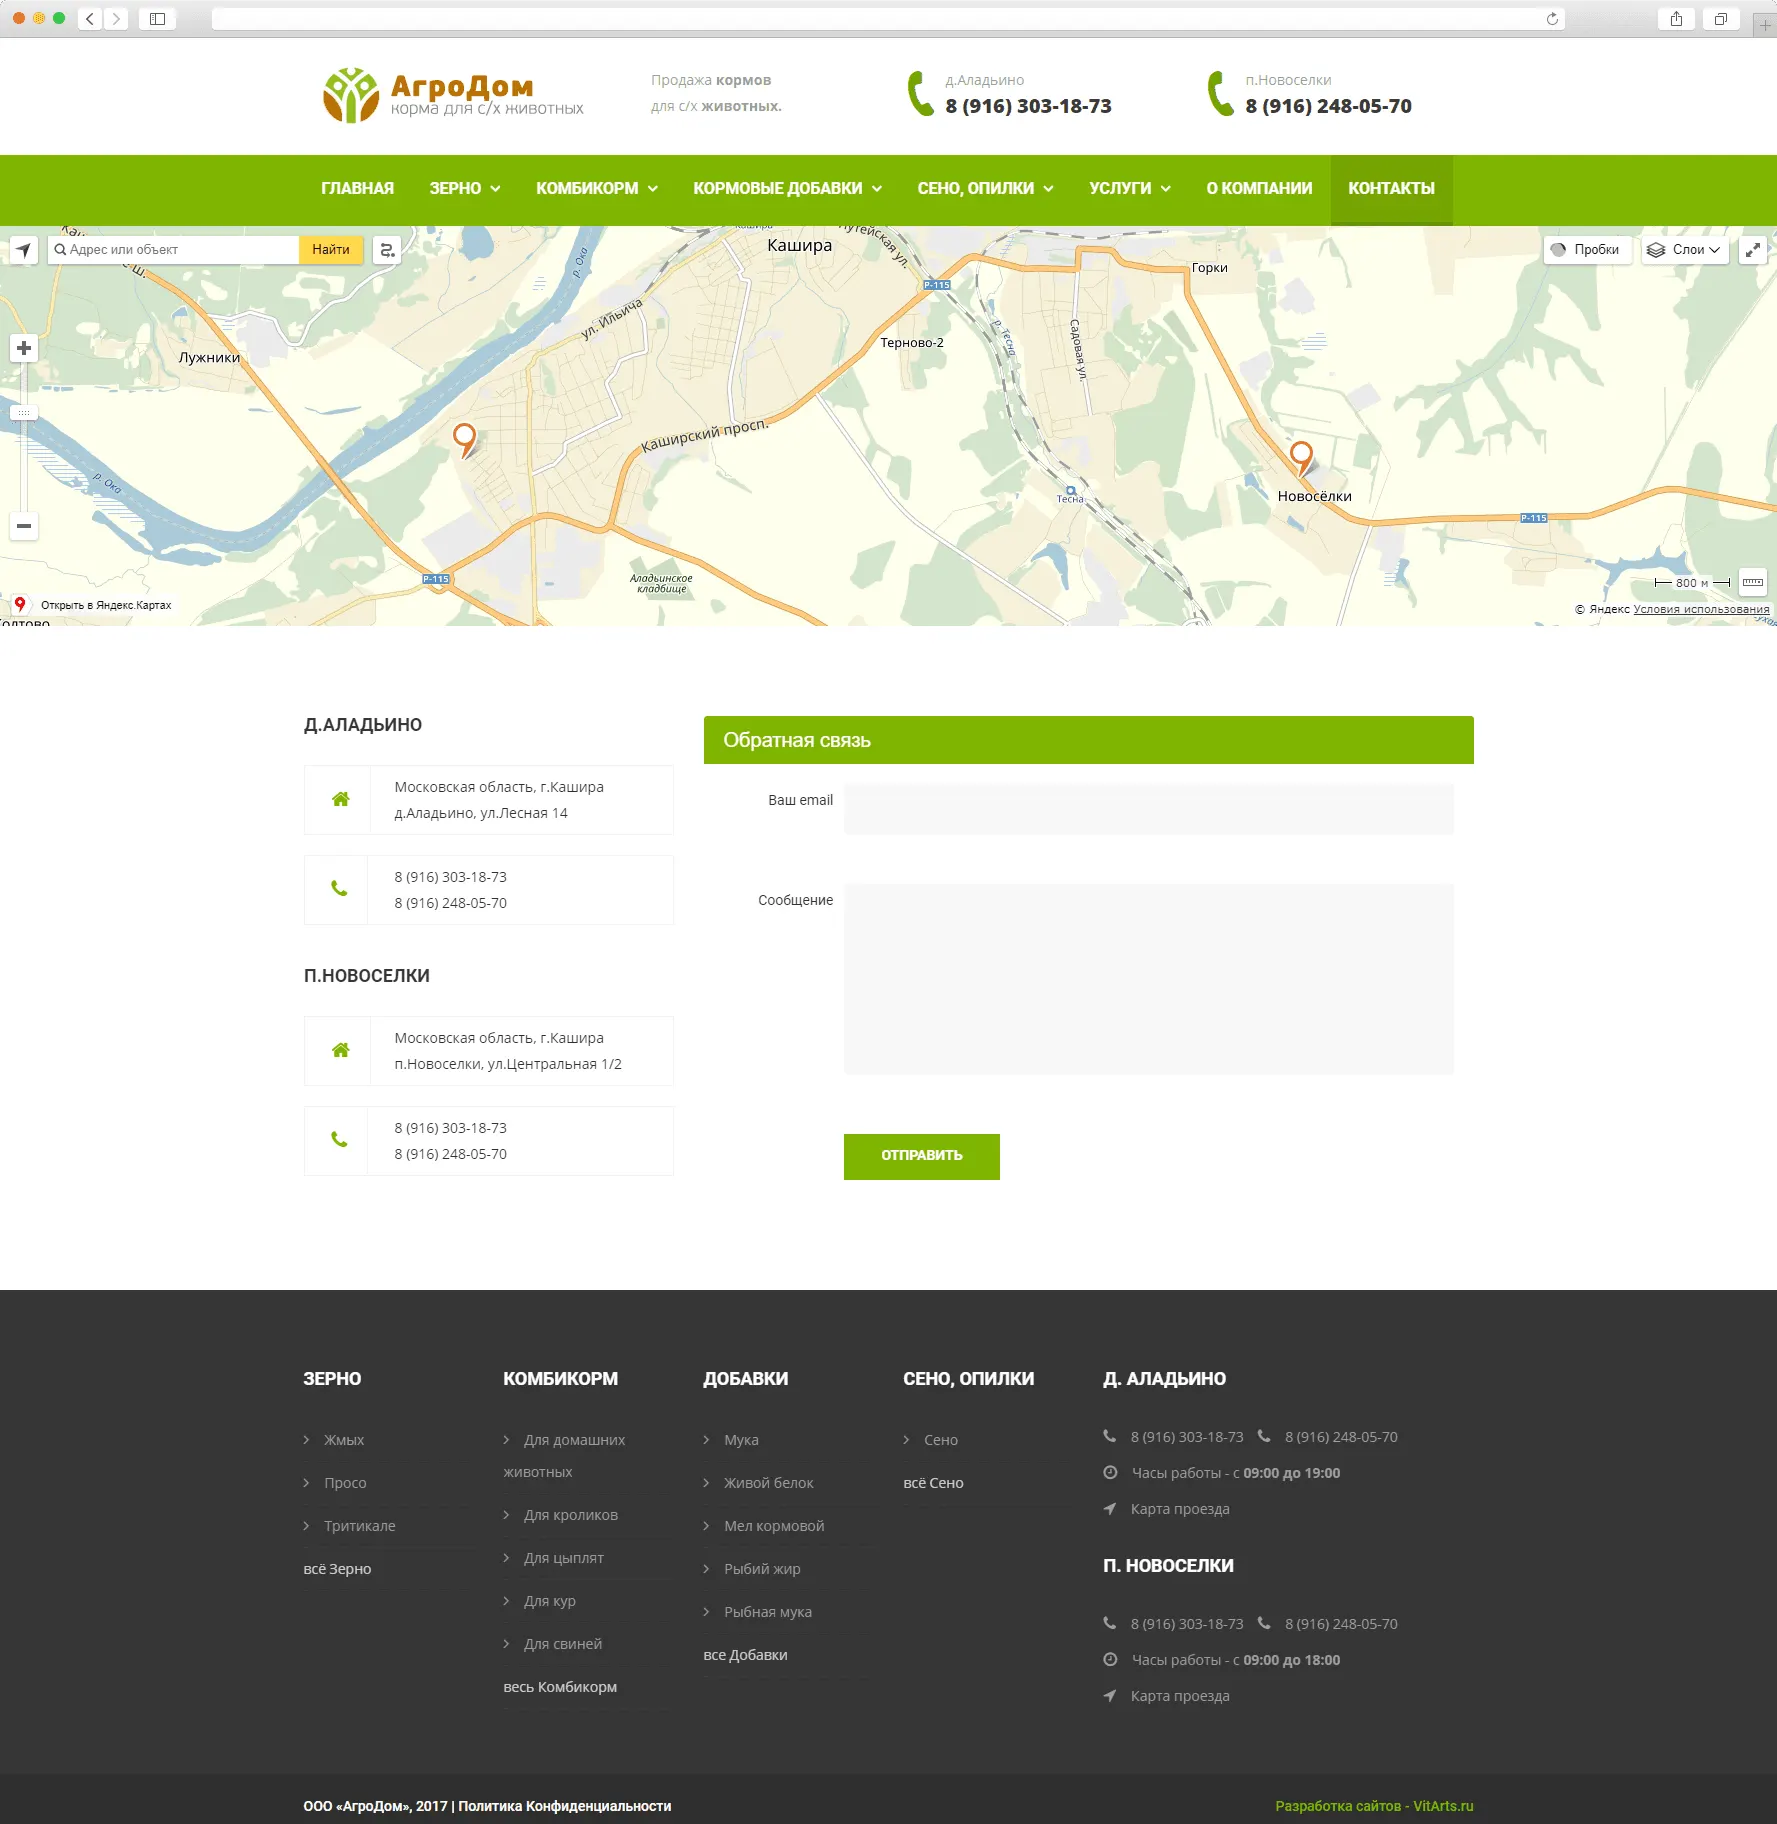Go to the О компании page
This screenshot has width=1777, height=1824.
coord(1258,189)
